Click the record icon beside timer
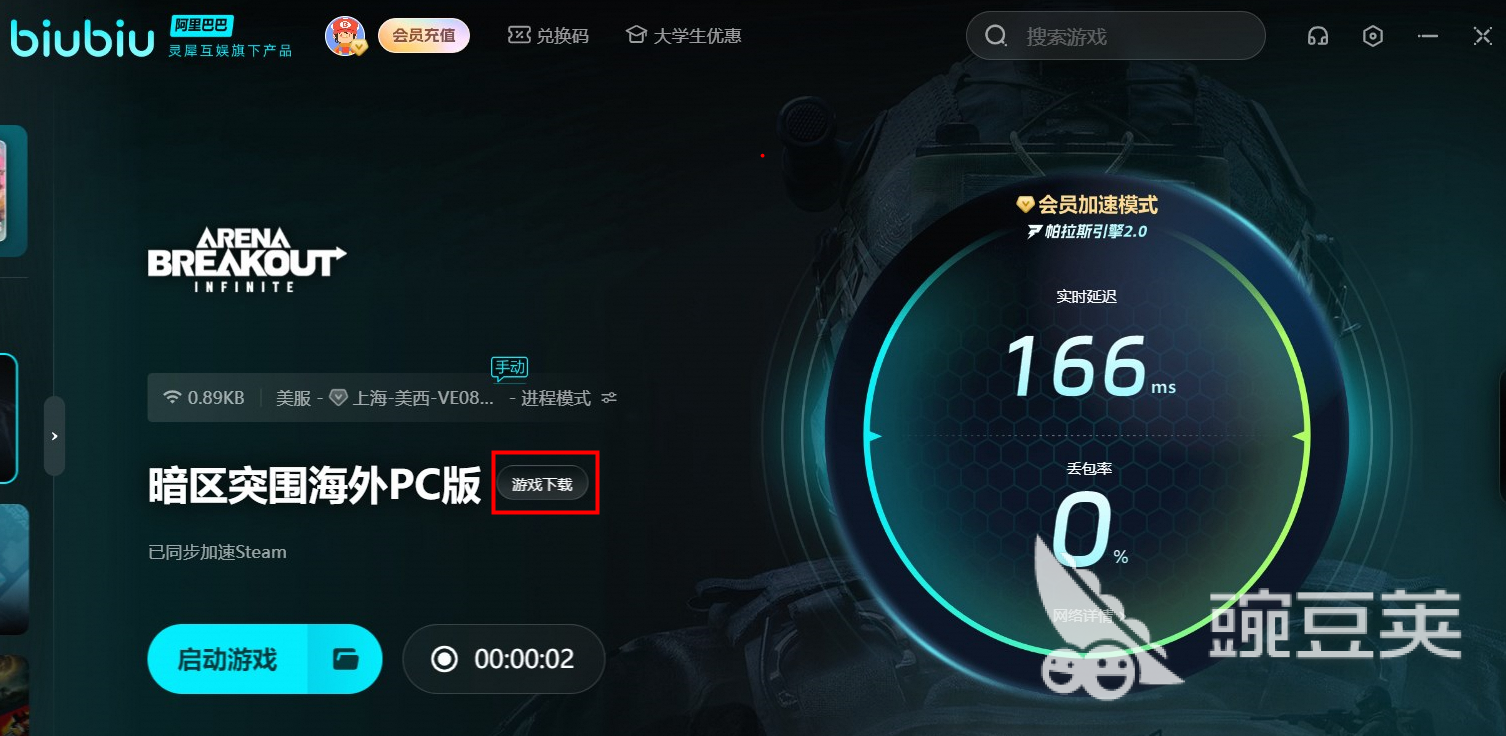This screenshot has height=736, width=1506. click(x=444, y=659)
